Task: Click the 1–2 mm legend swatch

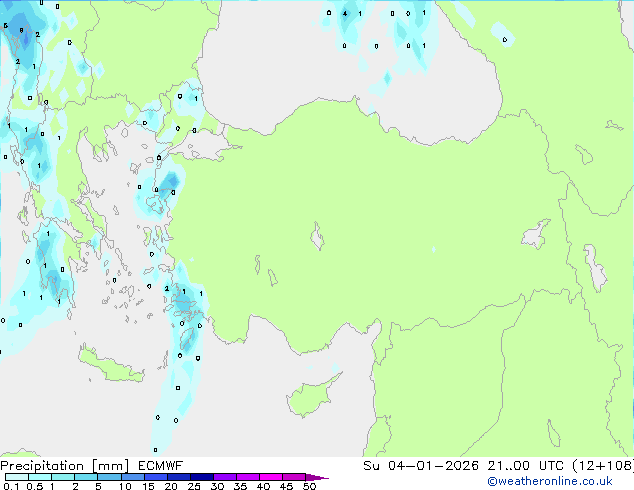Action: click(x=63, y=477)
